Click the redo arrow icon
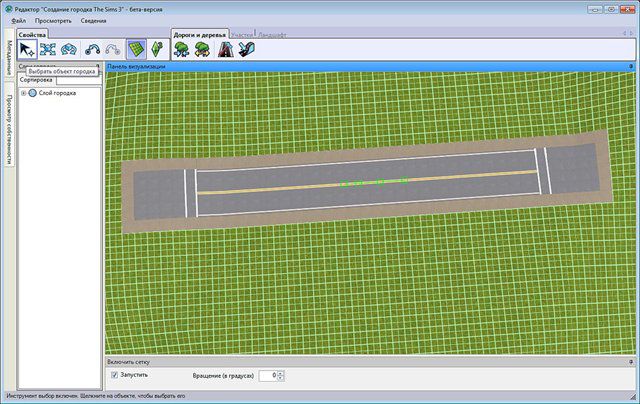Image resolution: width=640 pixels, height=404 pixels. 113,49
